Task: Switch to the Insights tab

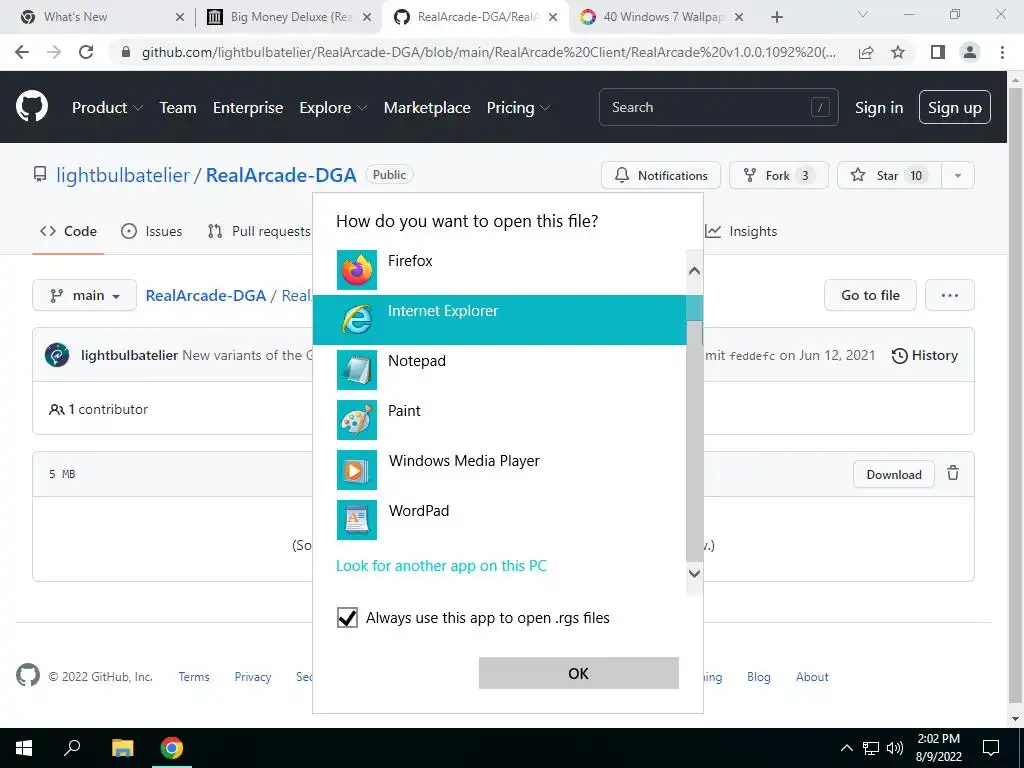Action: [x=741, y=231]
